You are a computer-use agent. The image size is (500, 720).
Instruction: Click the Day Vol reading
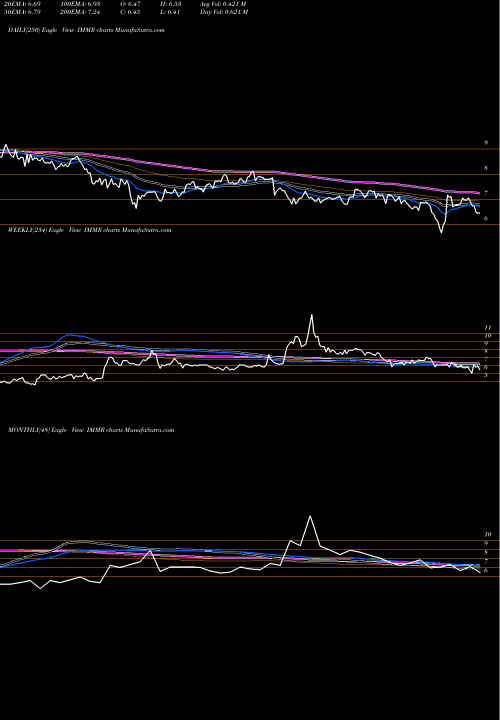coord(224,12)
